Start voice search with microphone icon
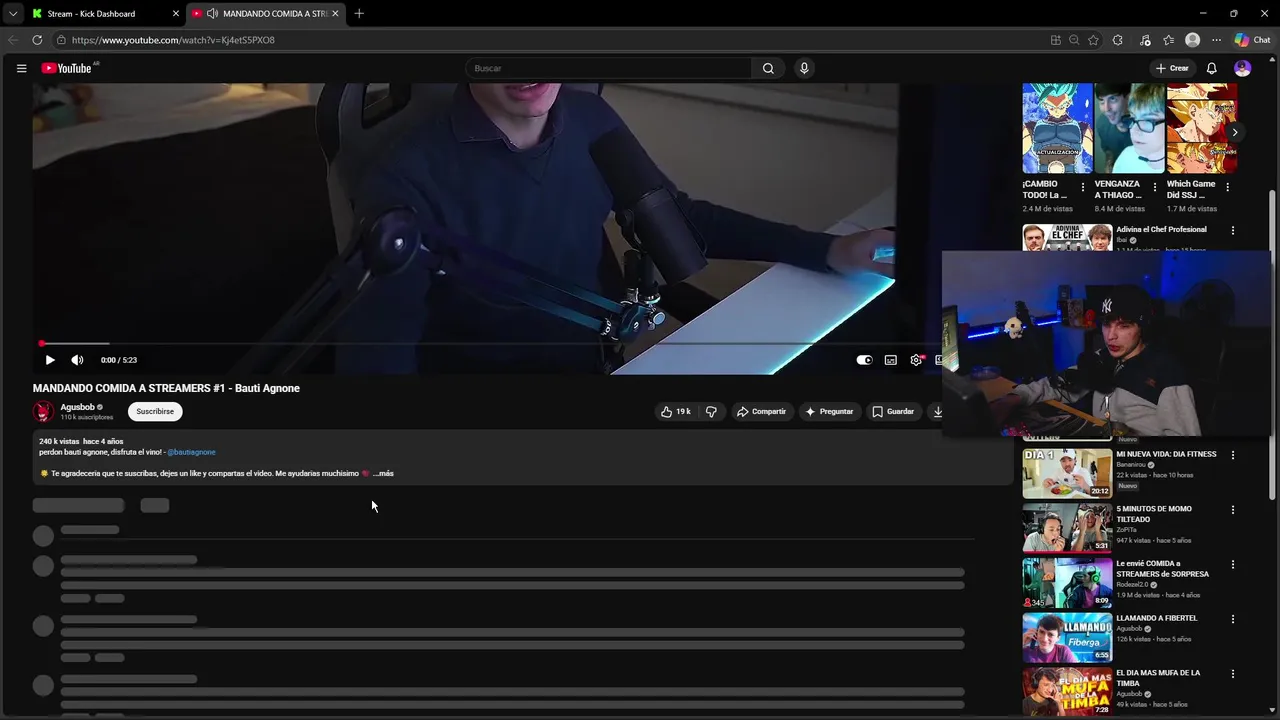This screenshot has width=1280, height=720. pyautogui.click(x=804, y=68)
